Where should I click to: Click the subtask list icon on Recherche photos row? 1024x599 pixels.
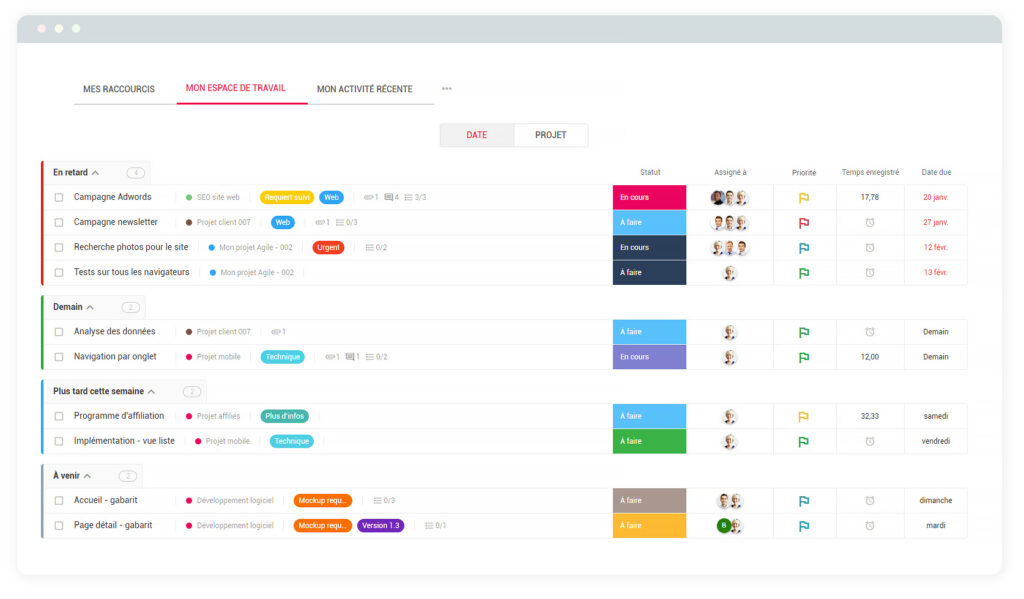[370, 248]
